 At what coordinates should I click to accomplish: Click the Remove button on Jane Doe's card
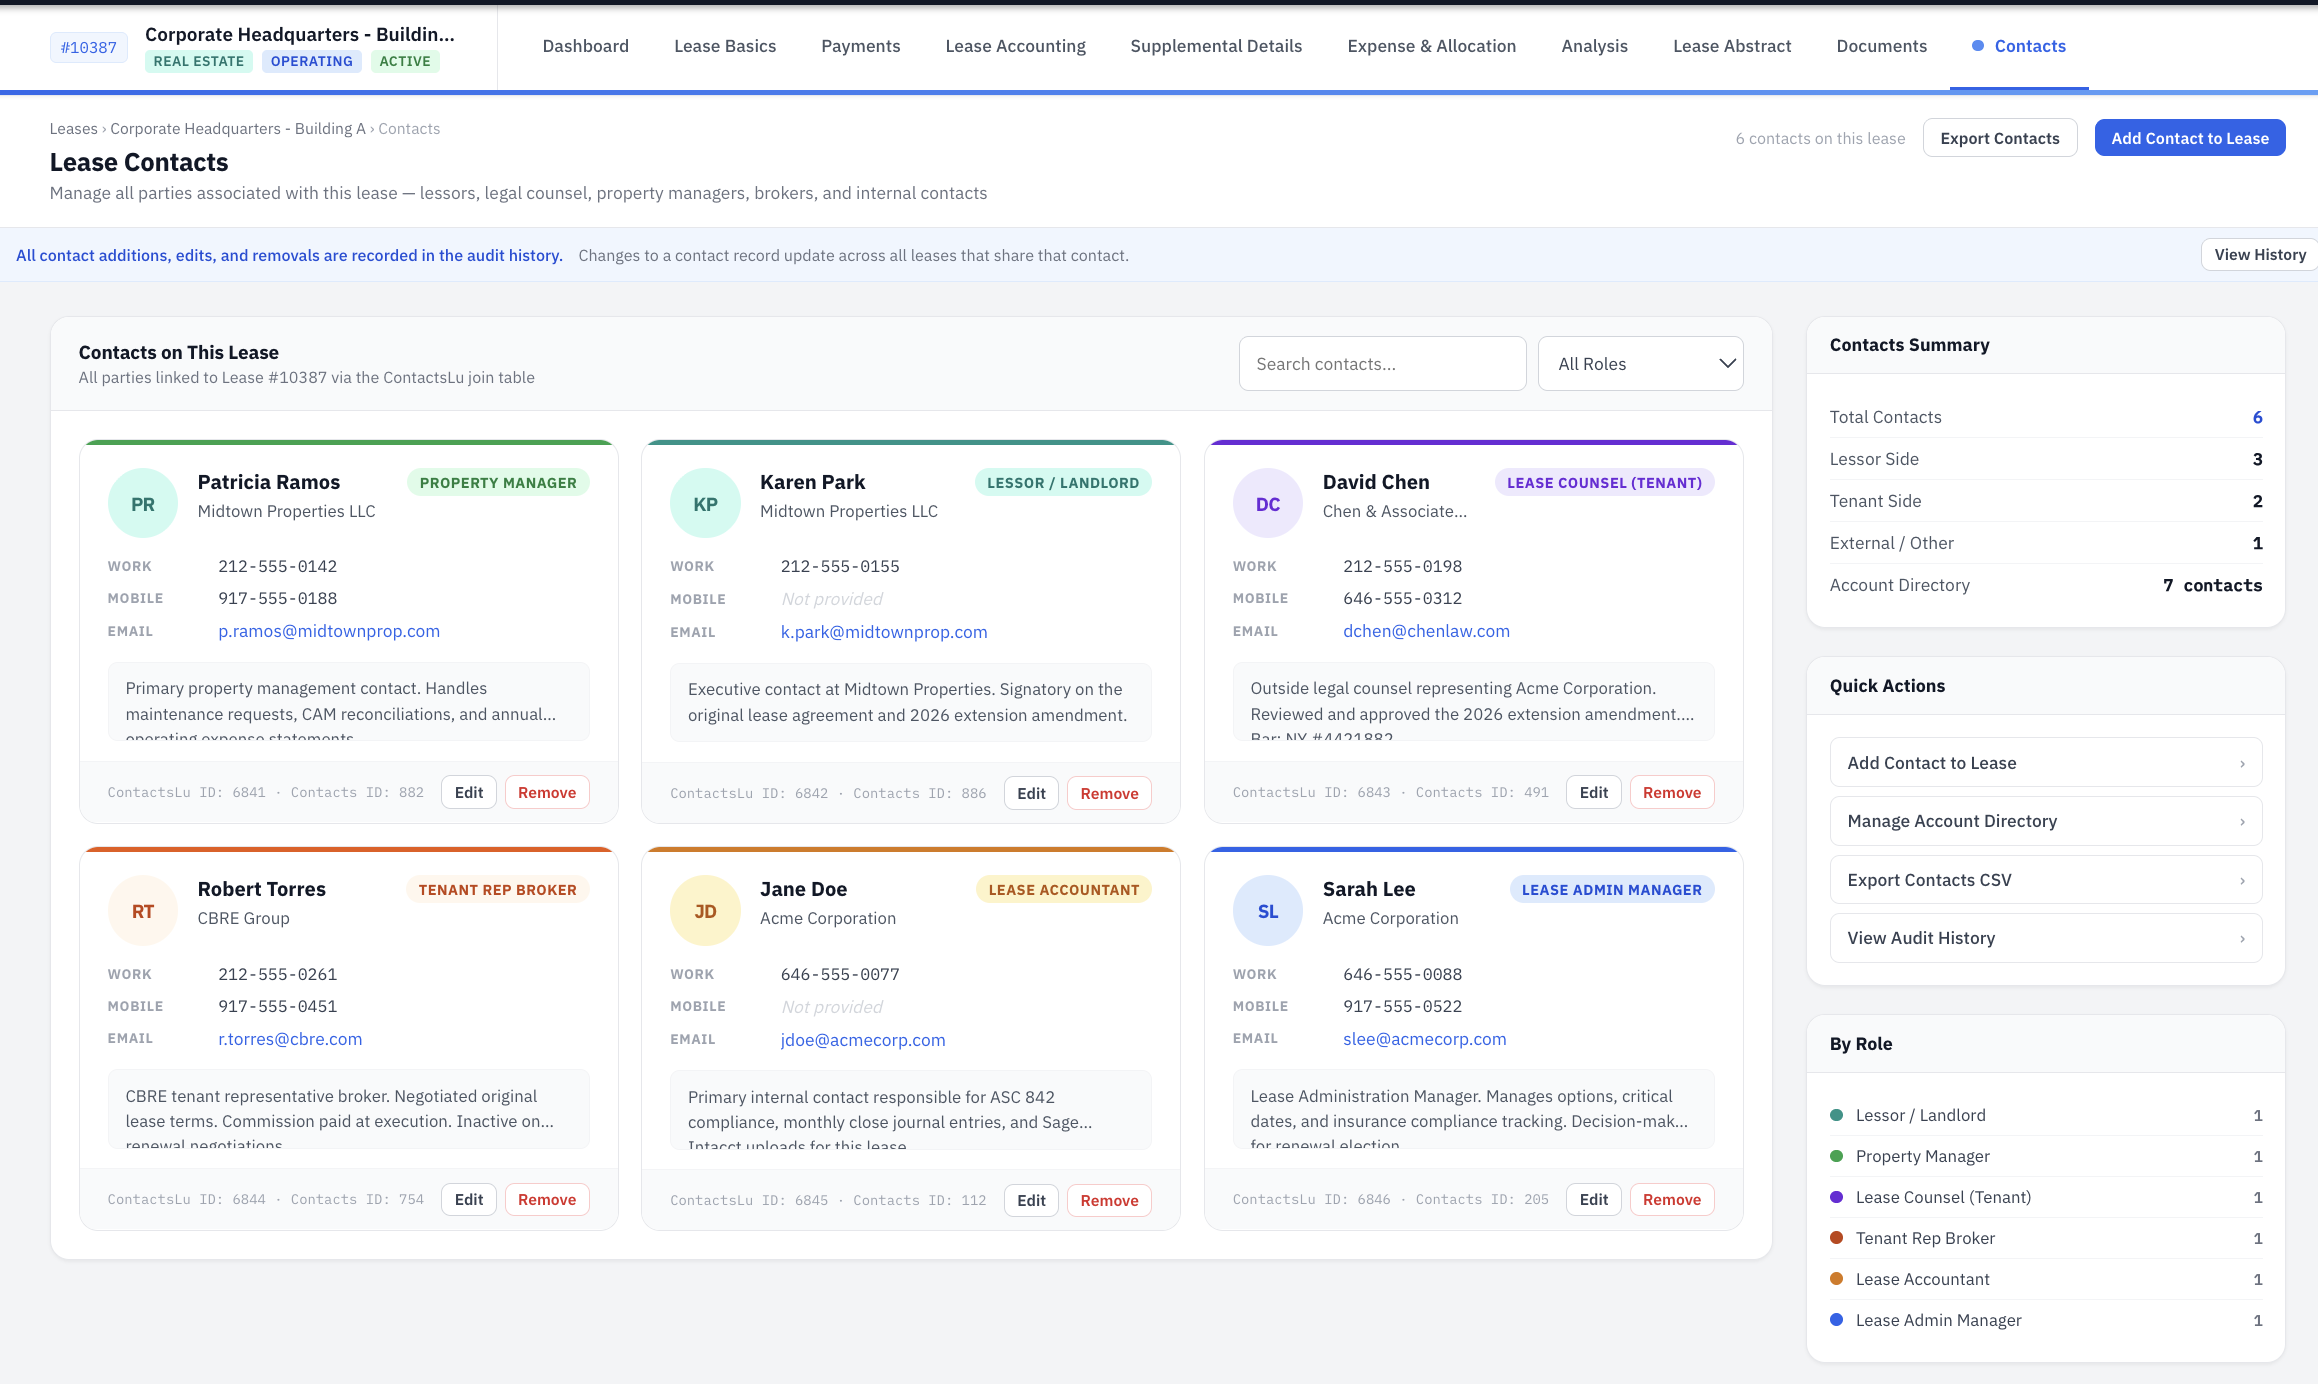1108,1199
